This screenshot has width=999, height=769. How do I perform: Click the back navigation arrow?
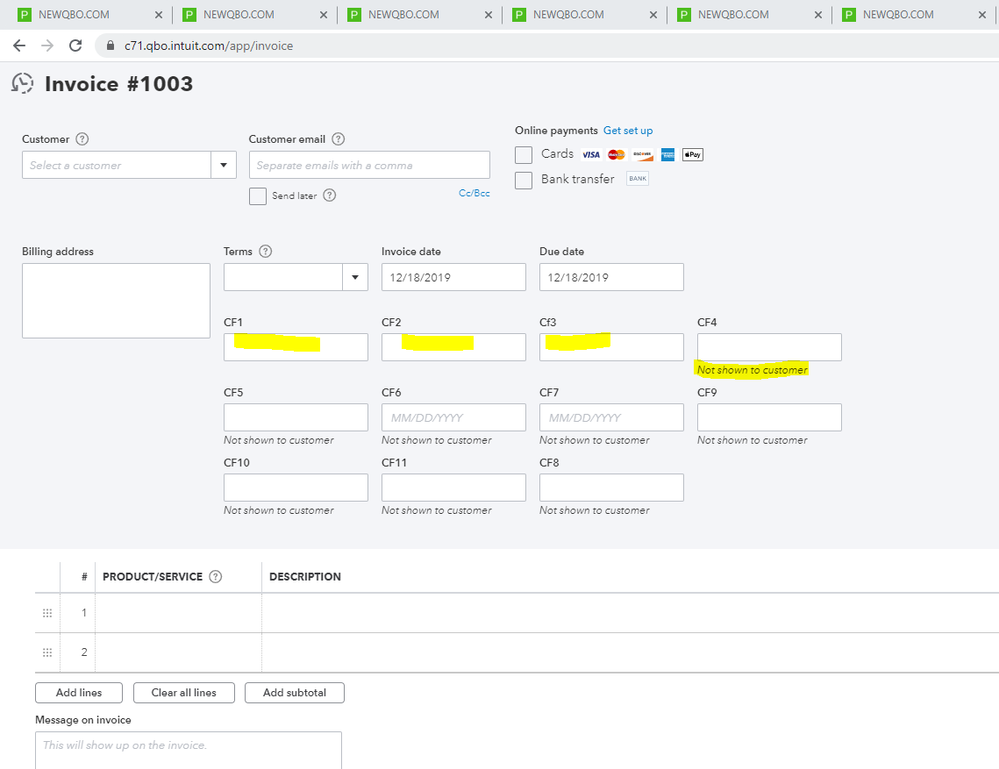click(18, 45)
